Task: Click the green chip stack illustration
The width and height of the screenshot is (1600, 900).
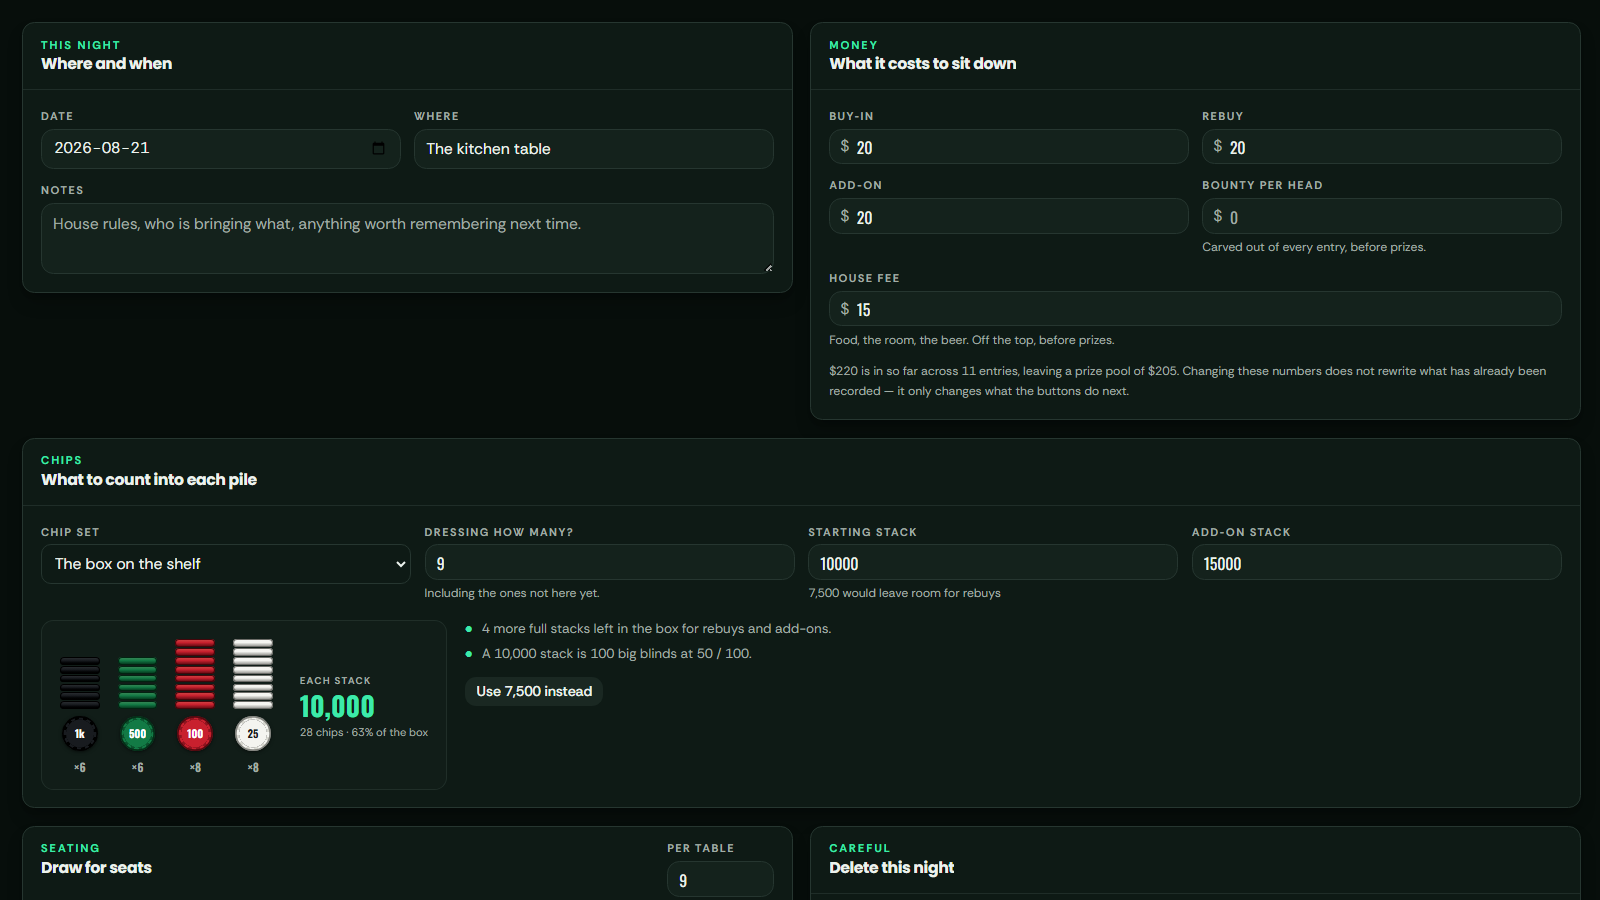Action: pos(138,683)
